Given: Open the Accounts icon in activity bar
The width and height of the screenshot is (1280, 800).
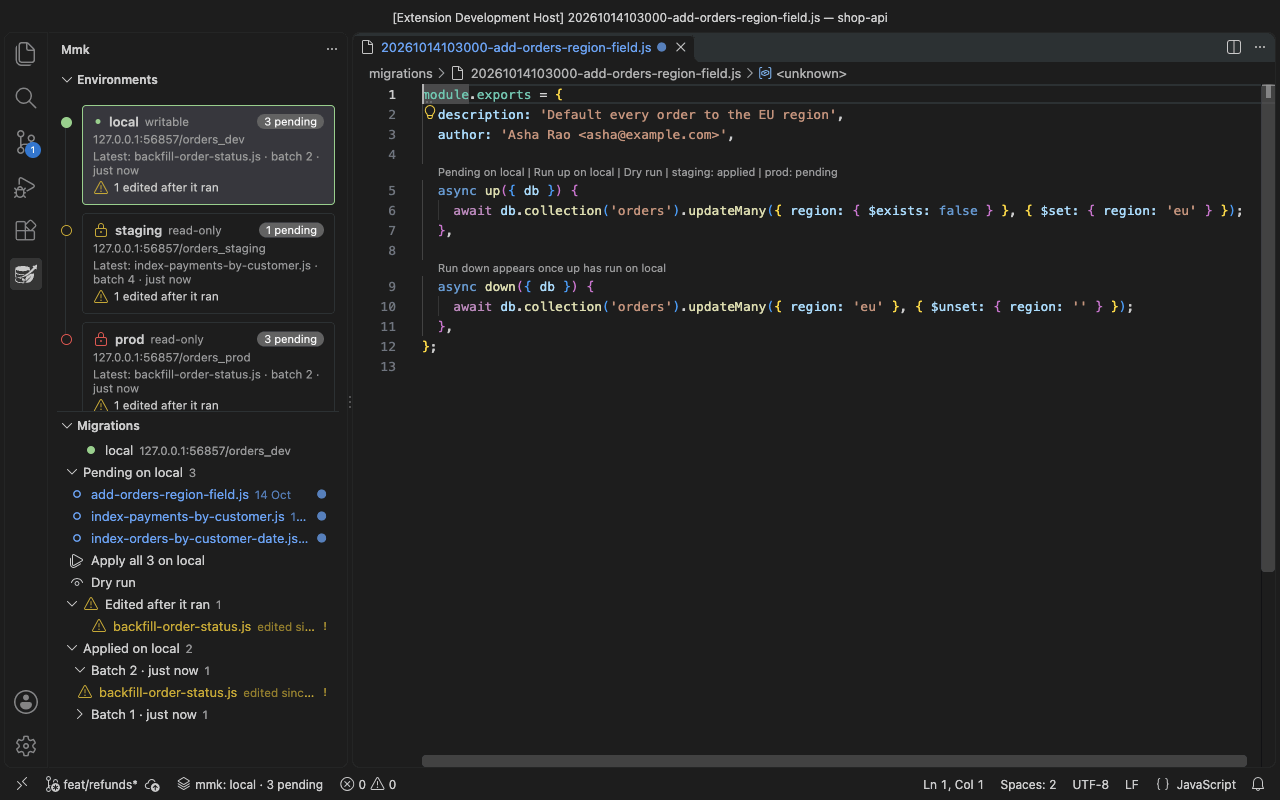Looking at the screenshot, I should (26, 702).
